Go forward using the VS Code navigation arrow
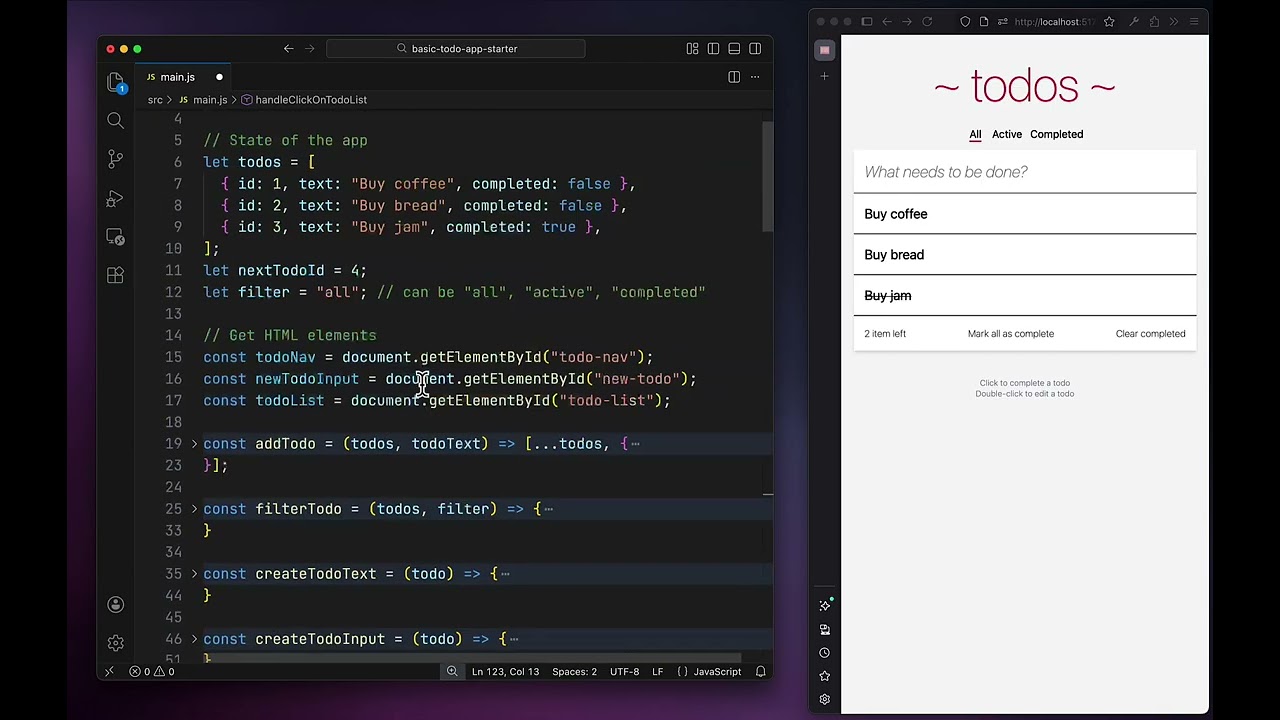1280x720 pixels. pos(309,48)
